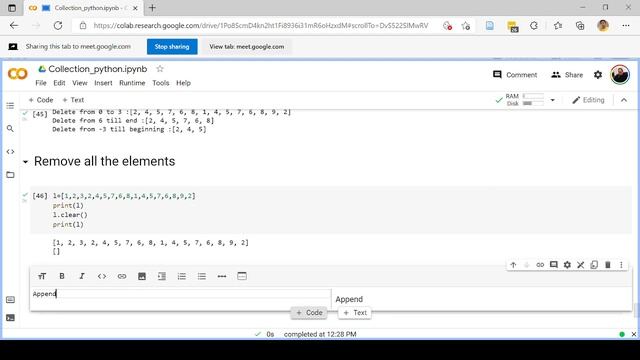The height and width of the screenshot is (360, 640).
Task: Add bulleted list in text cell toolbar
Action: click(x=202, y=276)
